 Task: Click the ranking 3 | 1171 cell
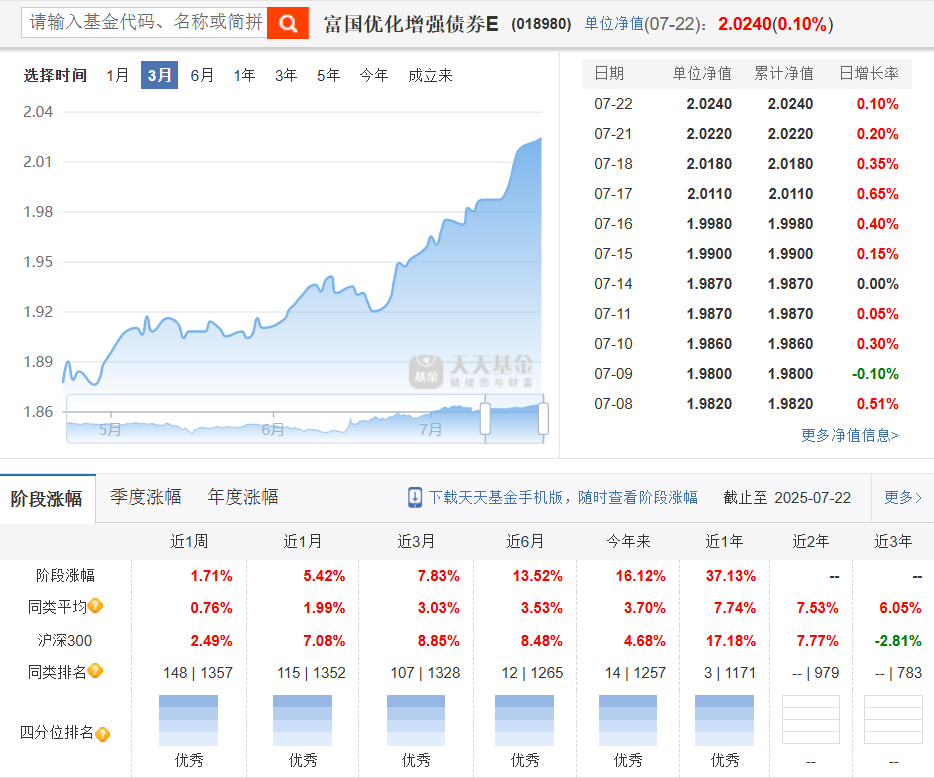click(730, 673)
